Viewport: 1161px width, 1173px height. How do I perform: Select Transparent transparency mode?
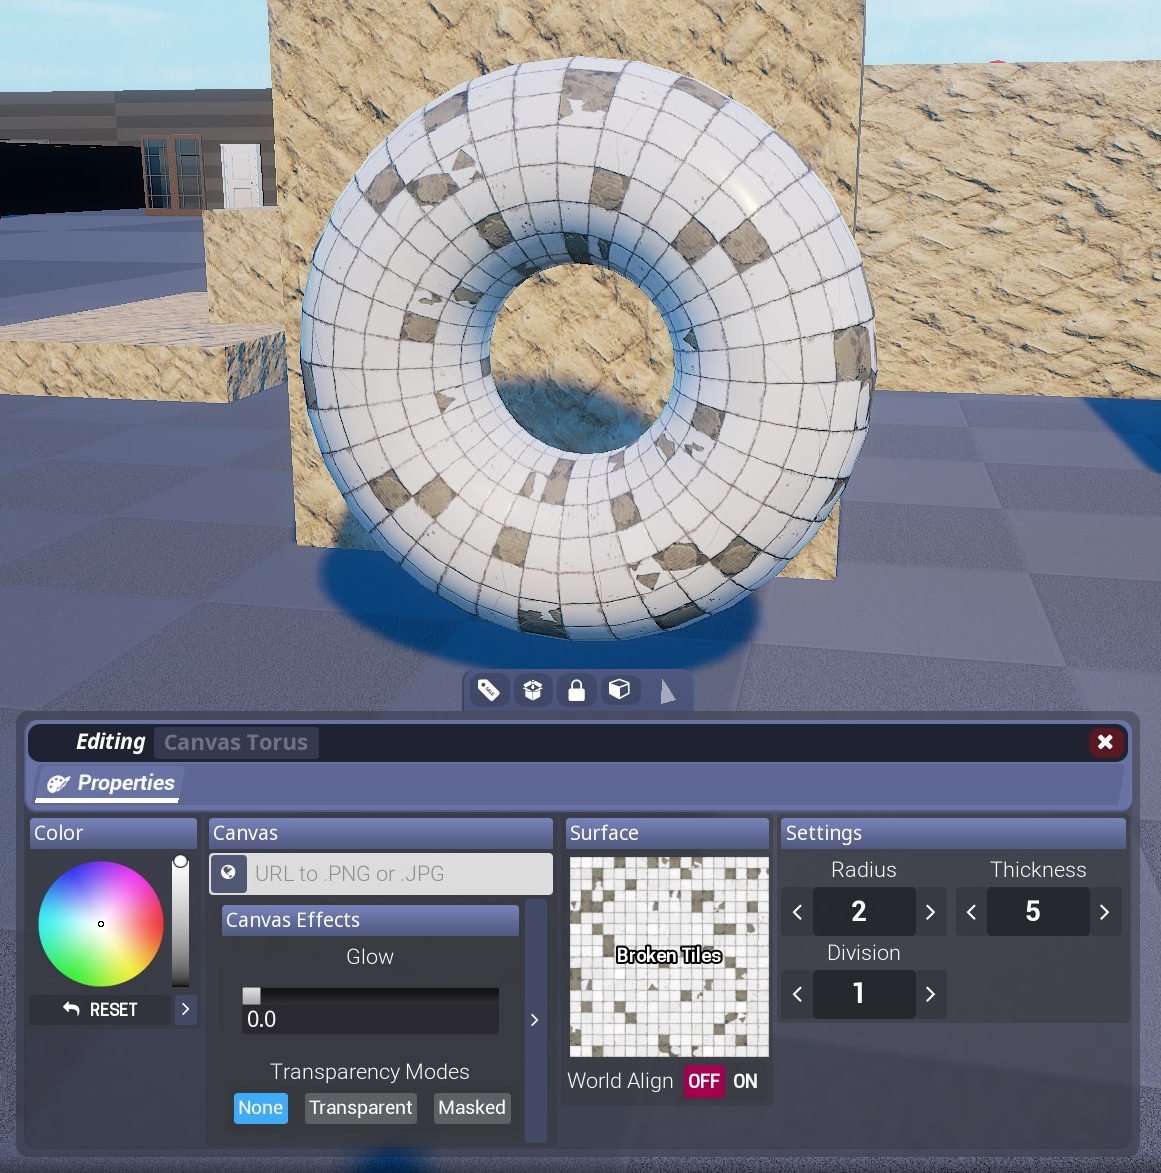[x=361, y=1107]
